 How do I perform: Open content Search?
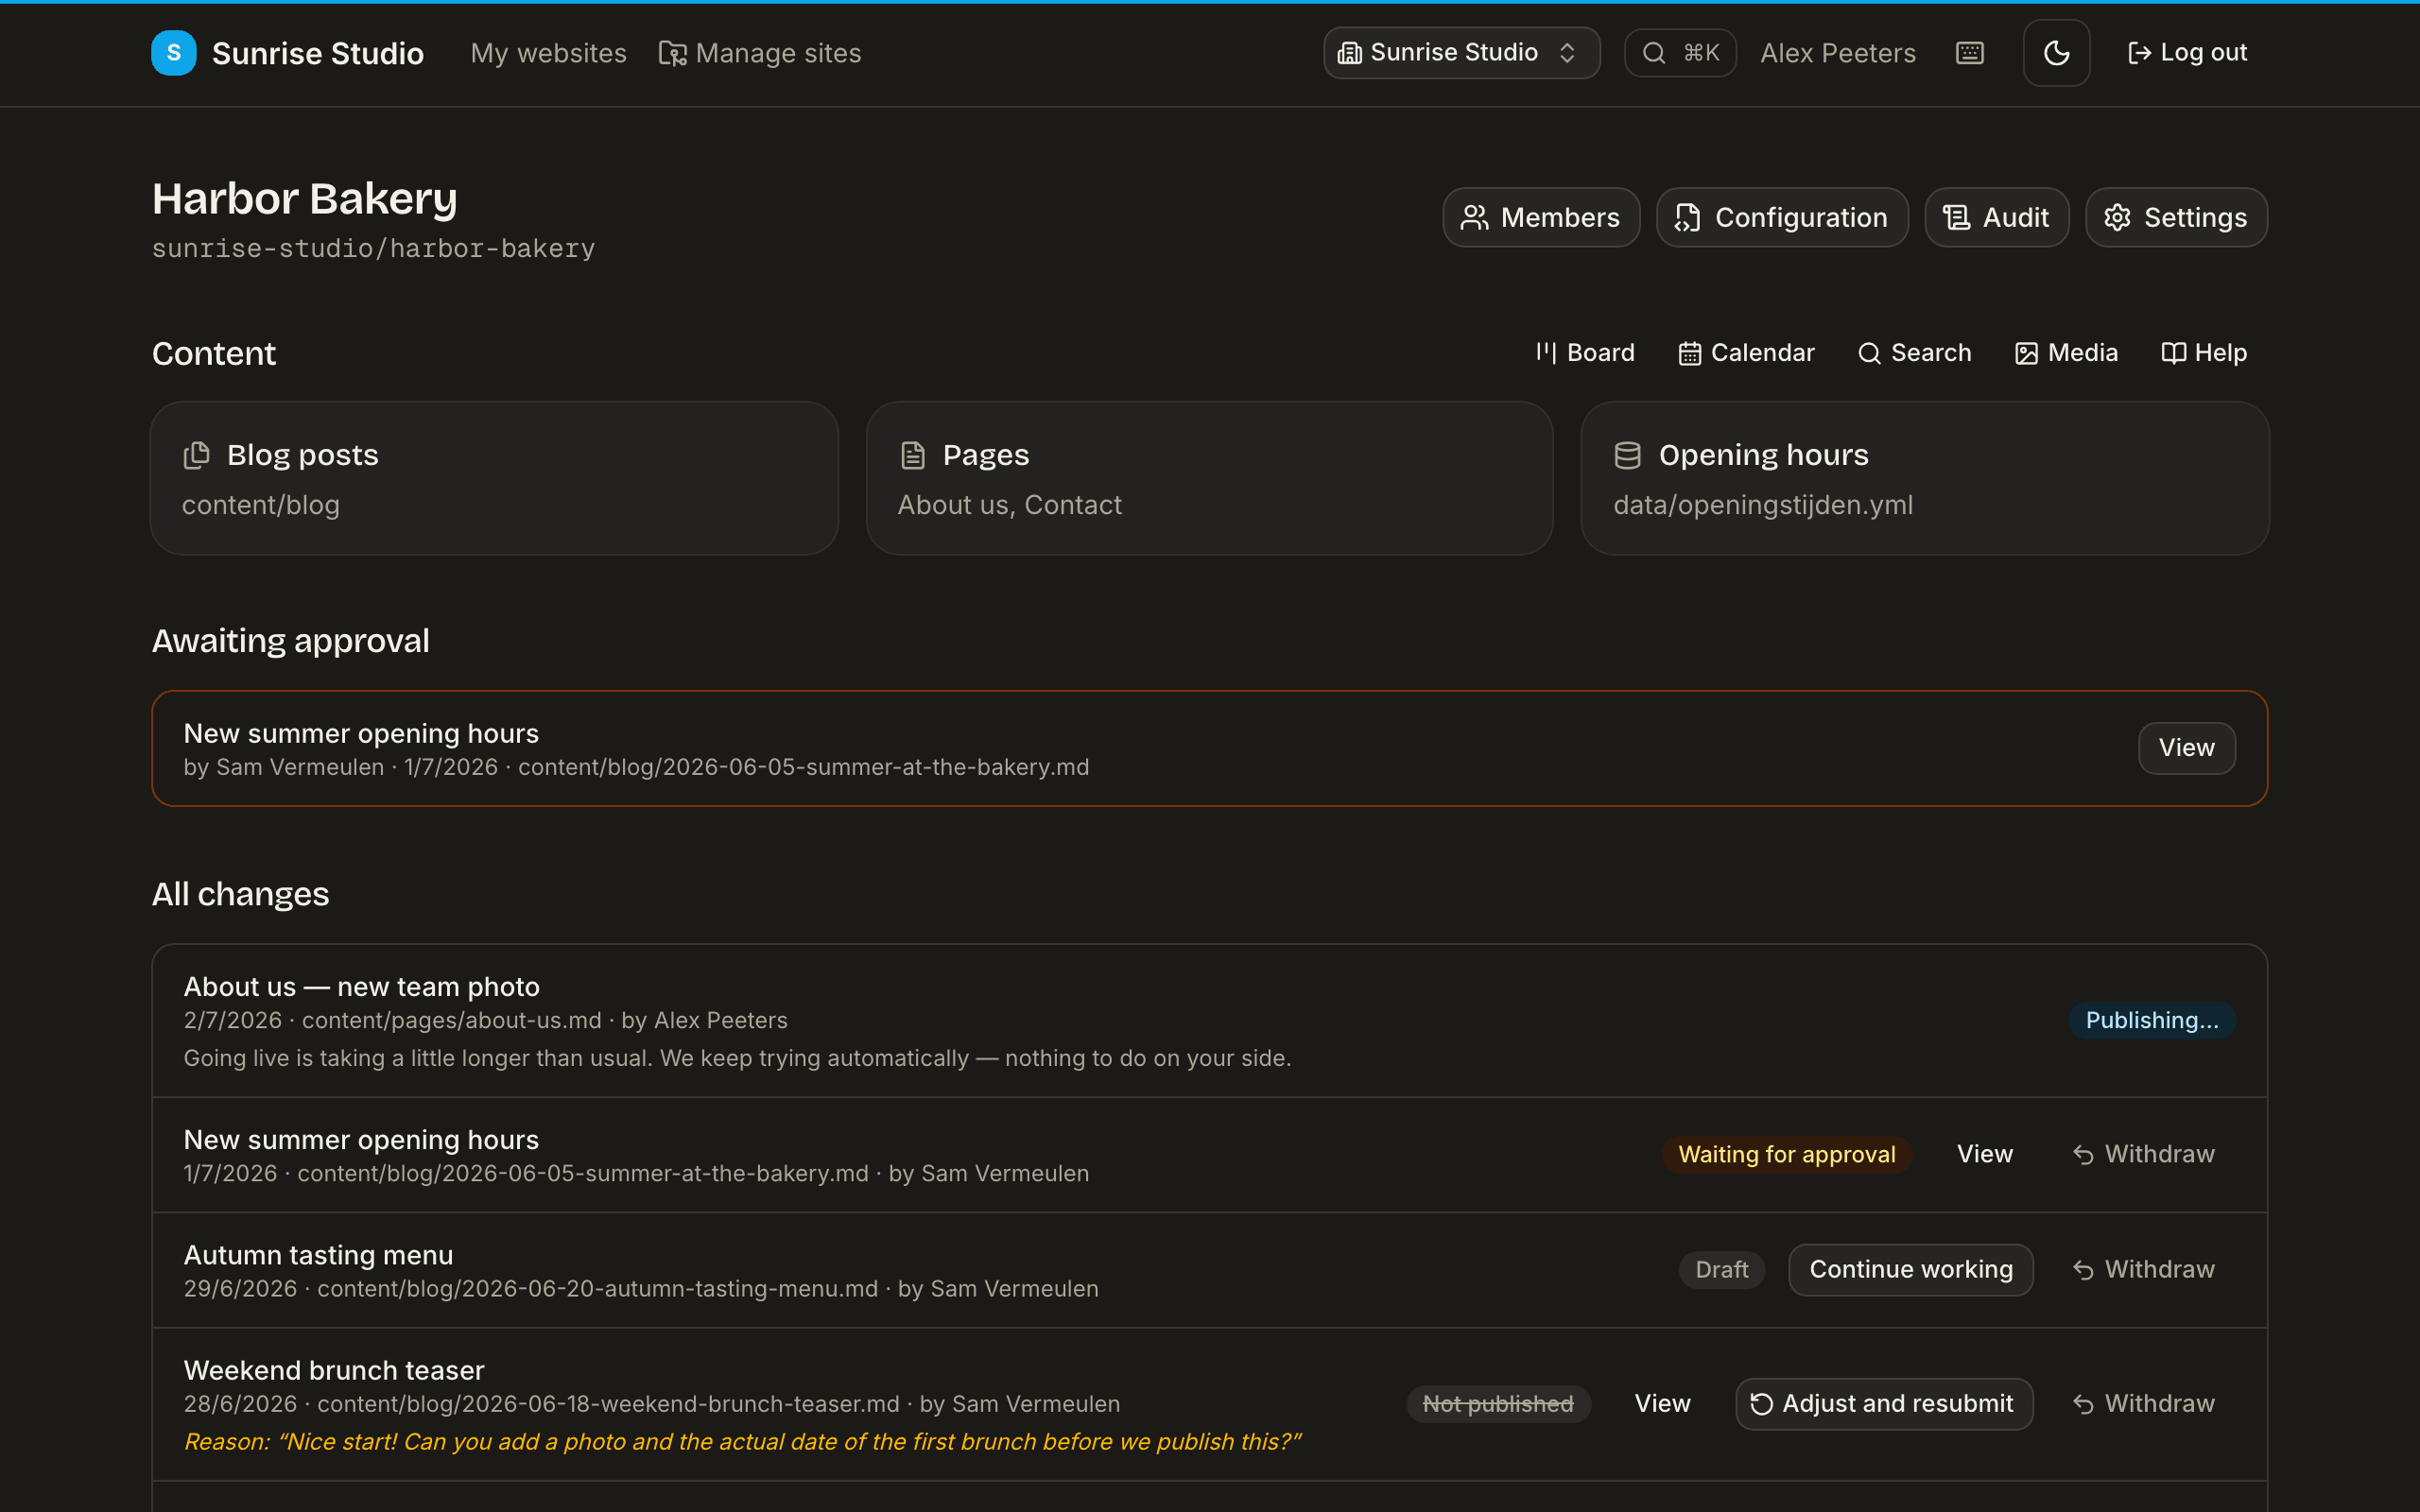click(1915, 353)
